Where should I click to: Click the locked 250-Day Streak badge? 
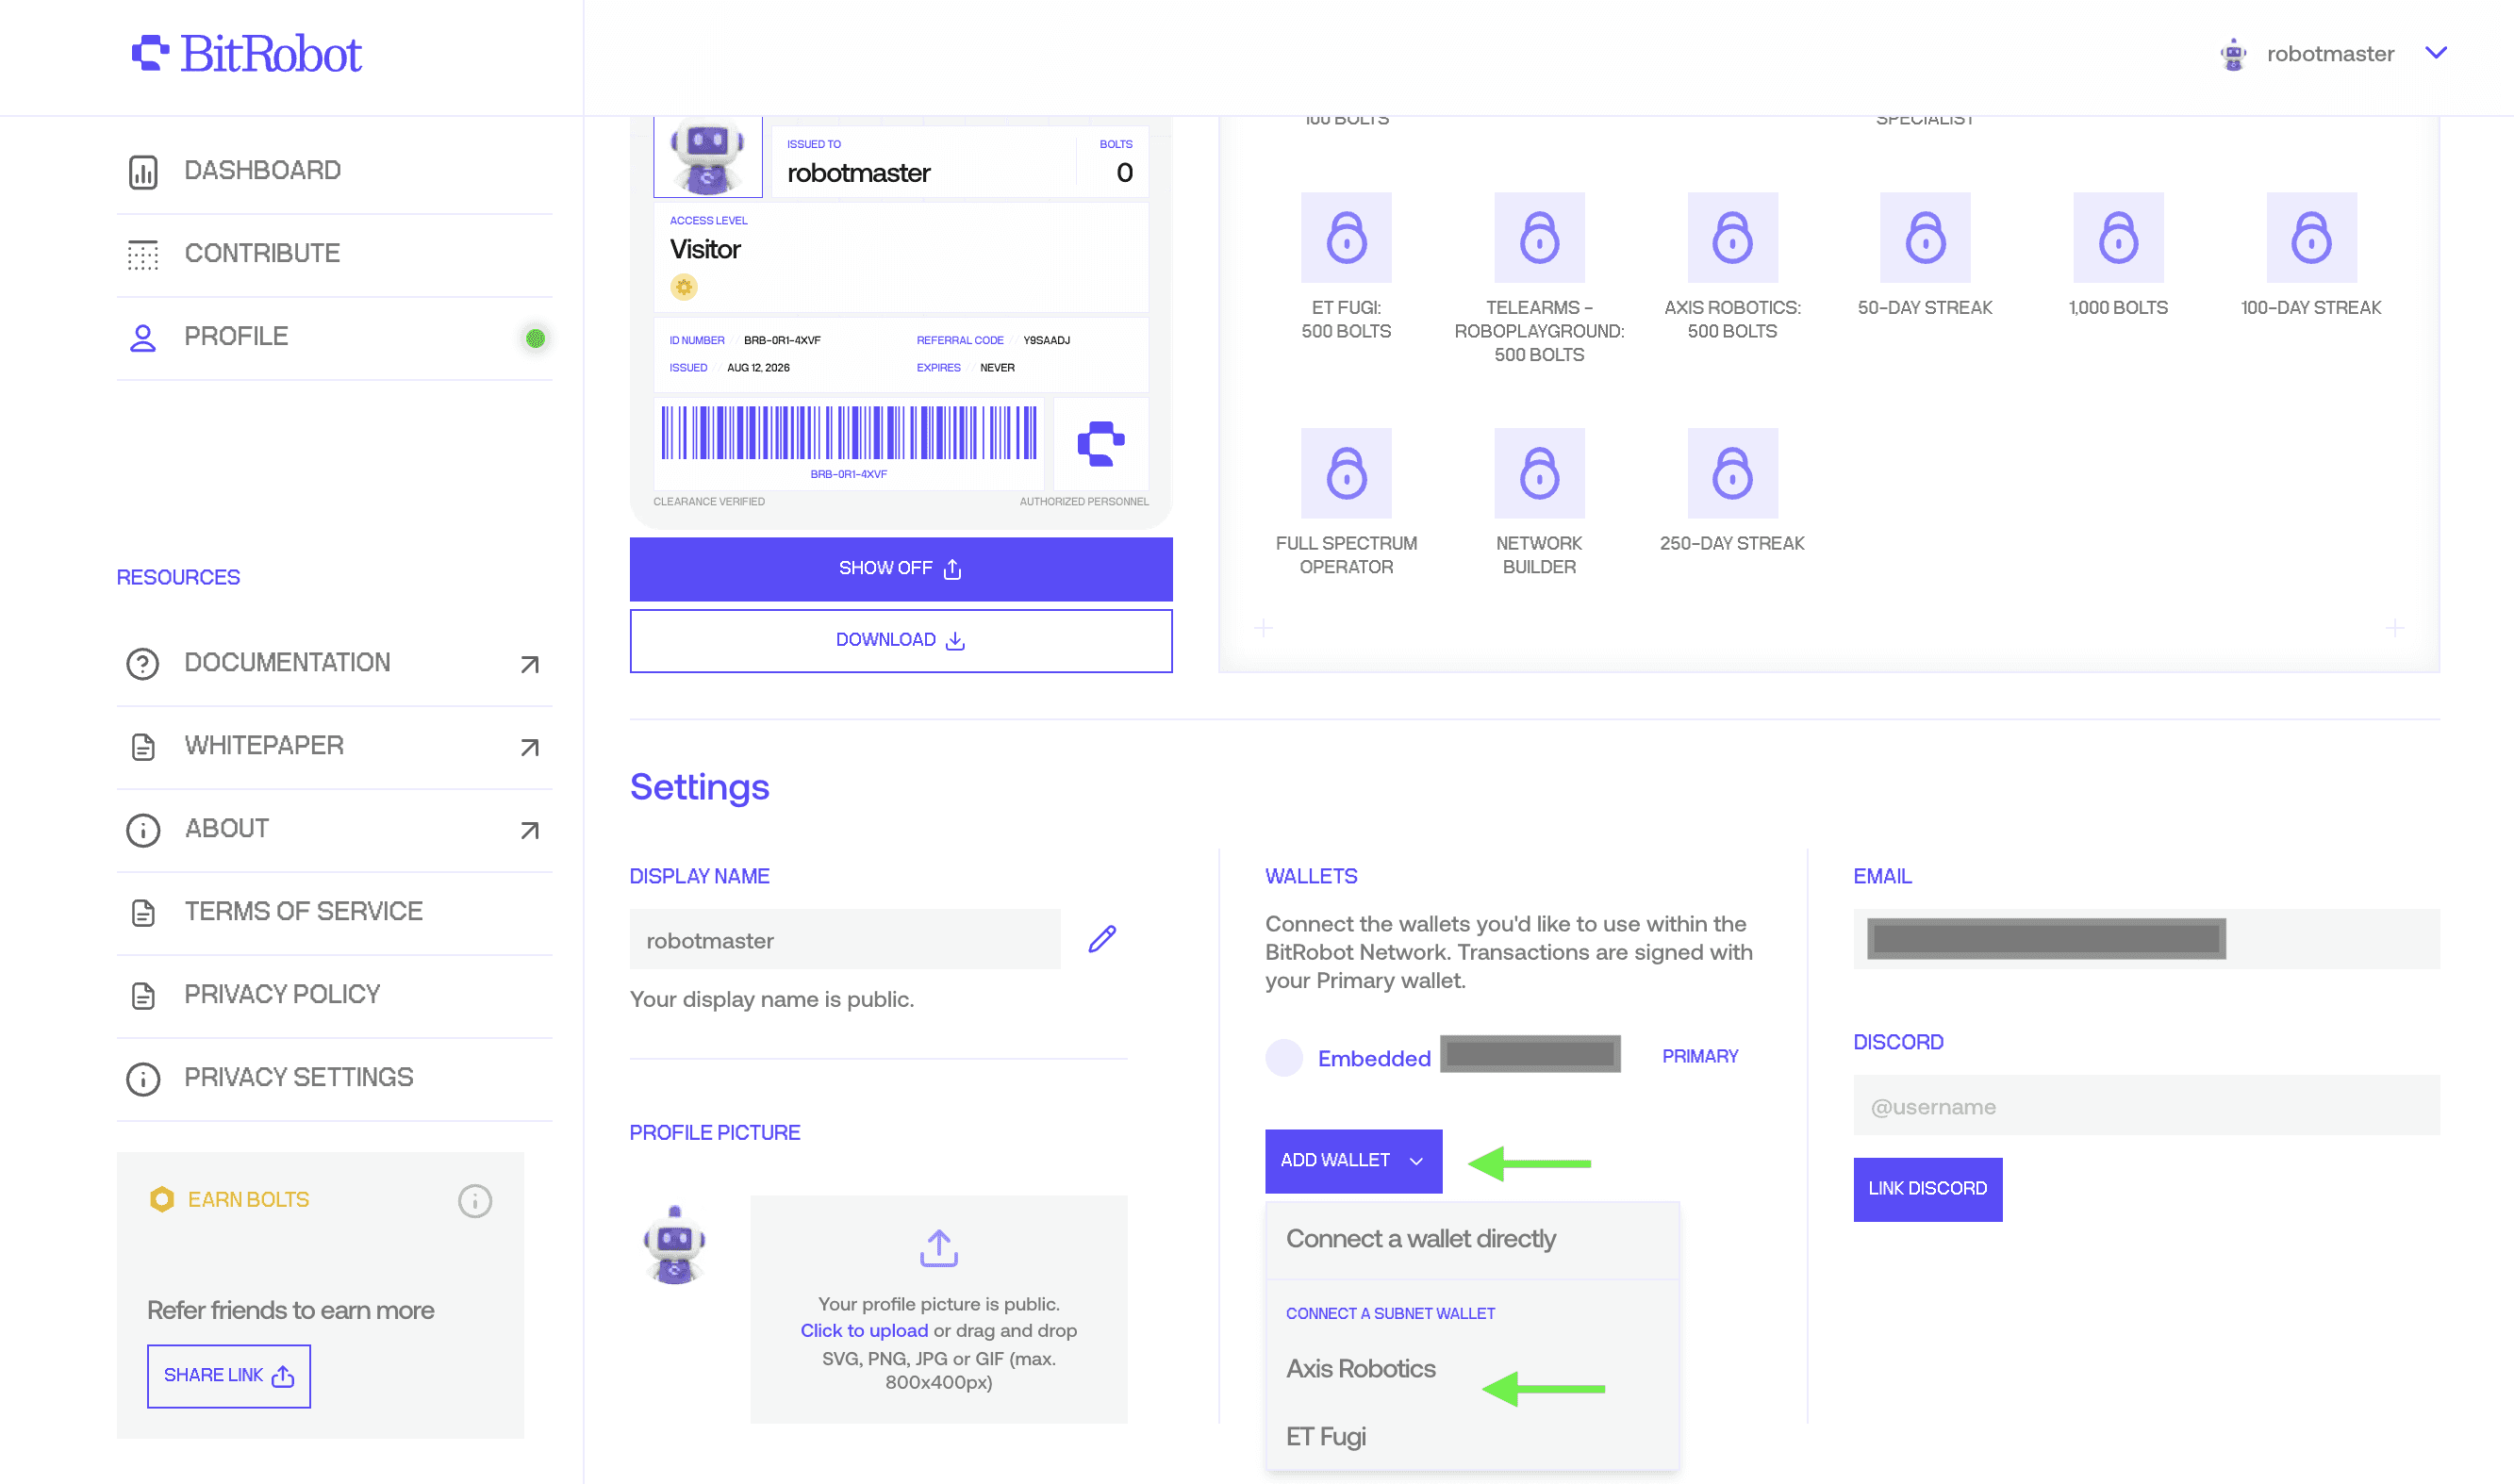[x=1732, y=474]
